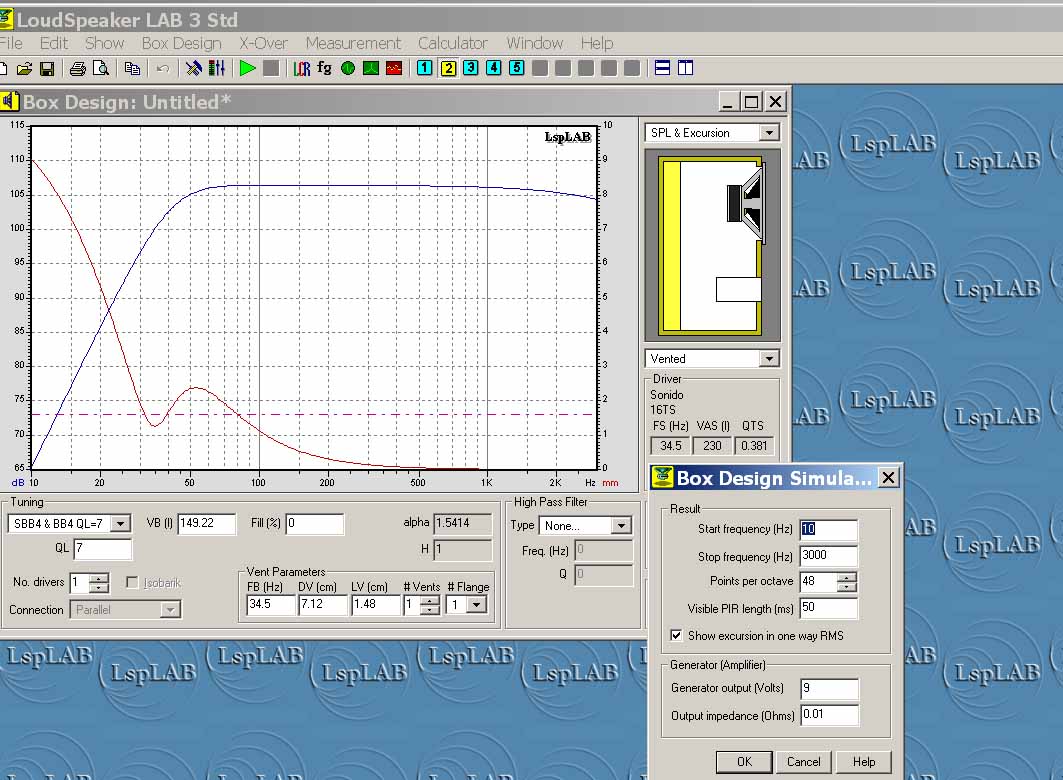Expand the Vented box type dropdown
Image resolution: width=1063 pixels, height=780 pixels.
(768, 359)
